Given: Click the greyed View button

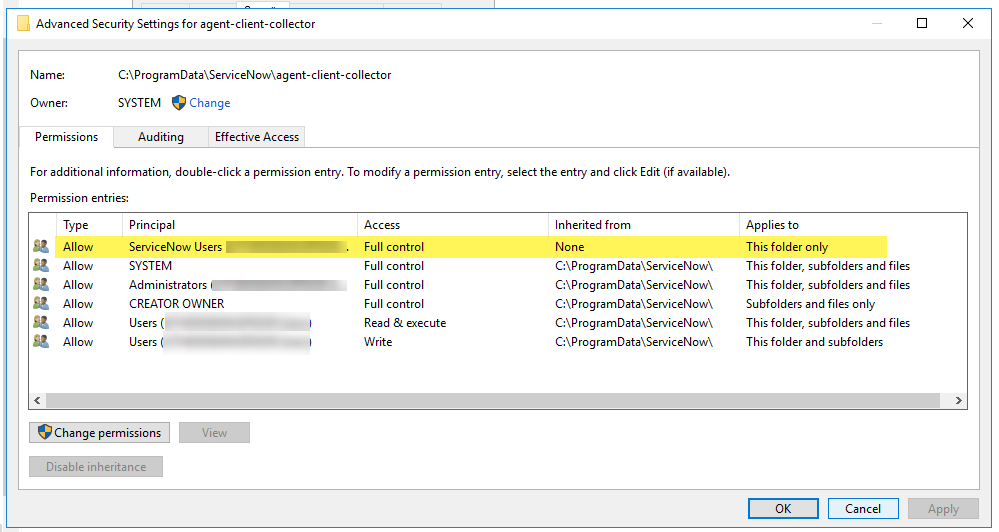Looking at the screenshot, I should pyautogui.click(x=214, y=433).
